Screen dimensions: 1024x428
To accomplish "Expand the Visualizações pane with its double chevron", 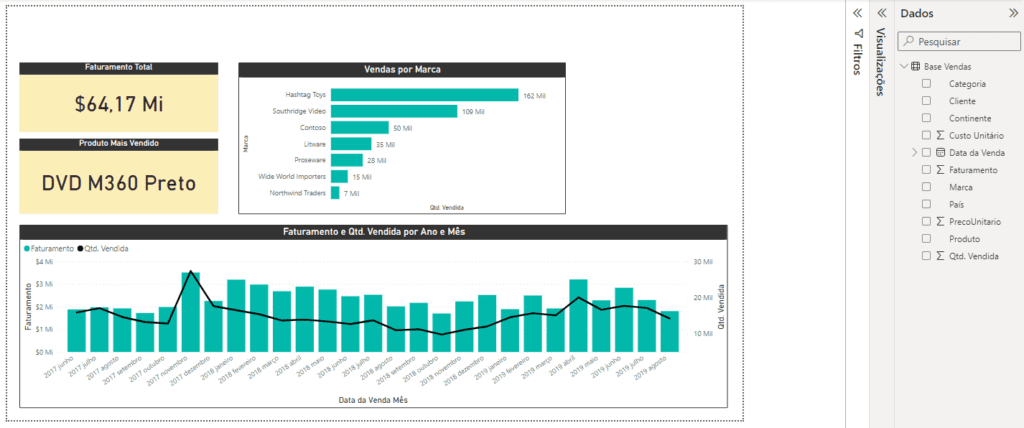I will (x=881, y=13).
